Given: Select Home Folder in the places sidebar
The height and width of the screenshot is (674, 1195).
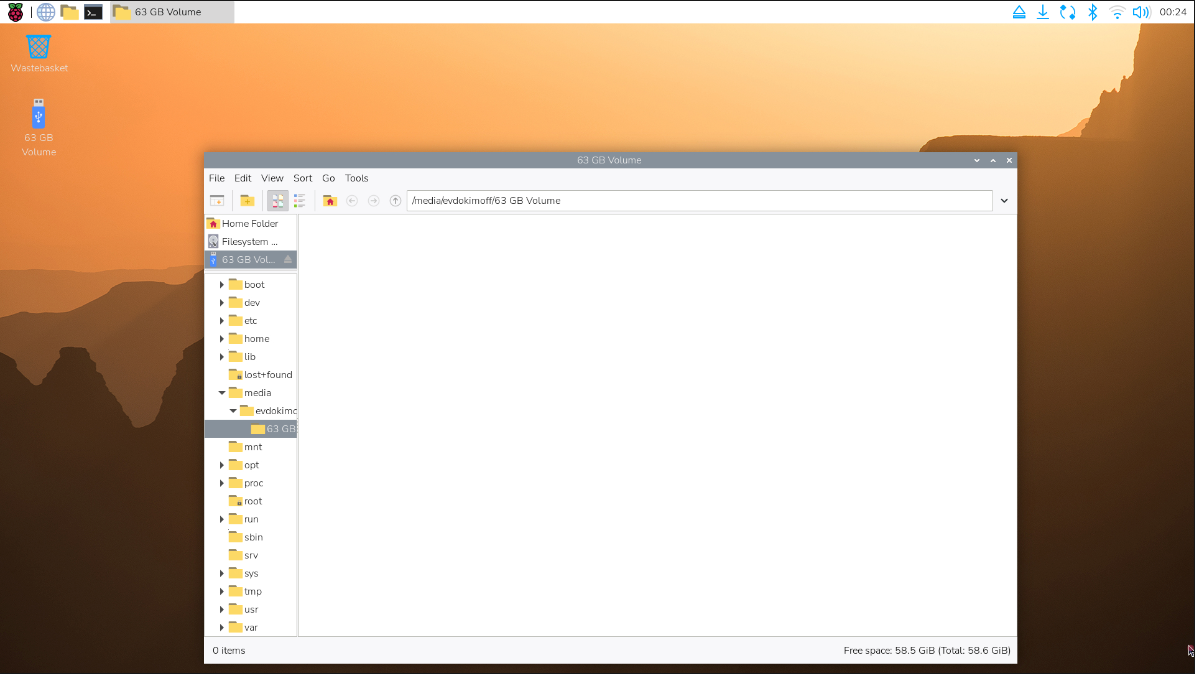Looking at the screenshot, I should pyautogui.click(x=249, y=224).
